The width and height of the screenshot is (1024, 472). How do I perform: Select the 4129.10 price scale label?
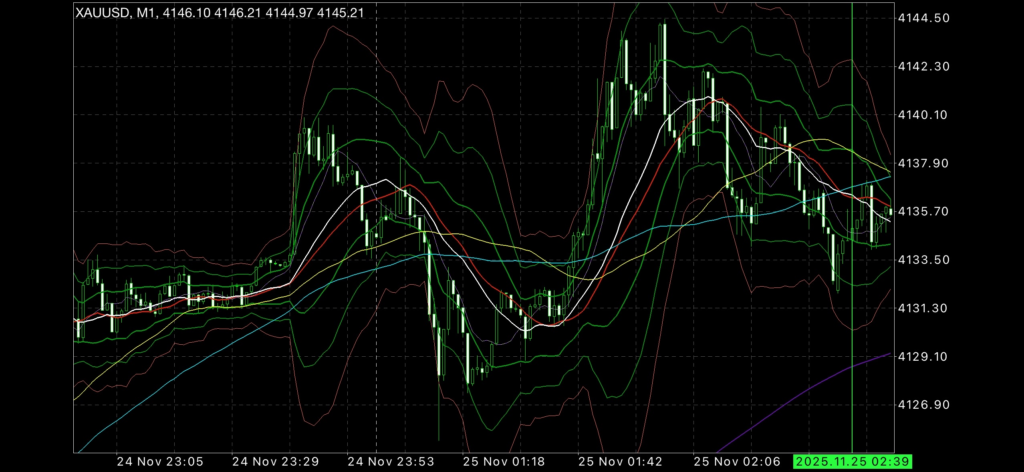tap(924, 357)
